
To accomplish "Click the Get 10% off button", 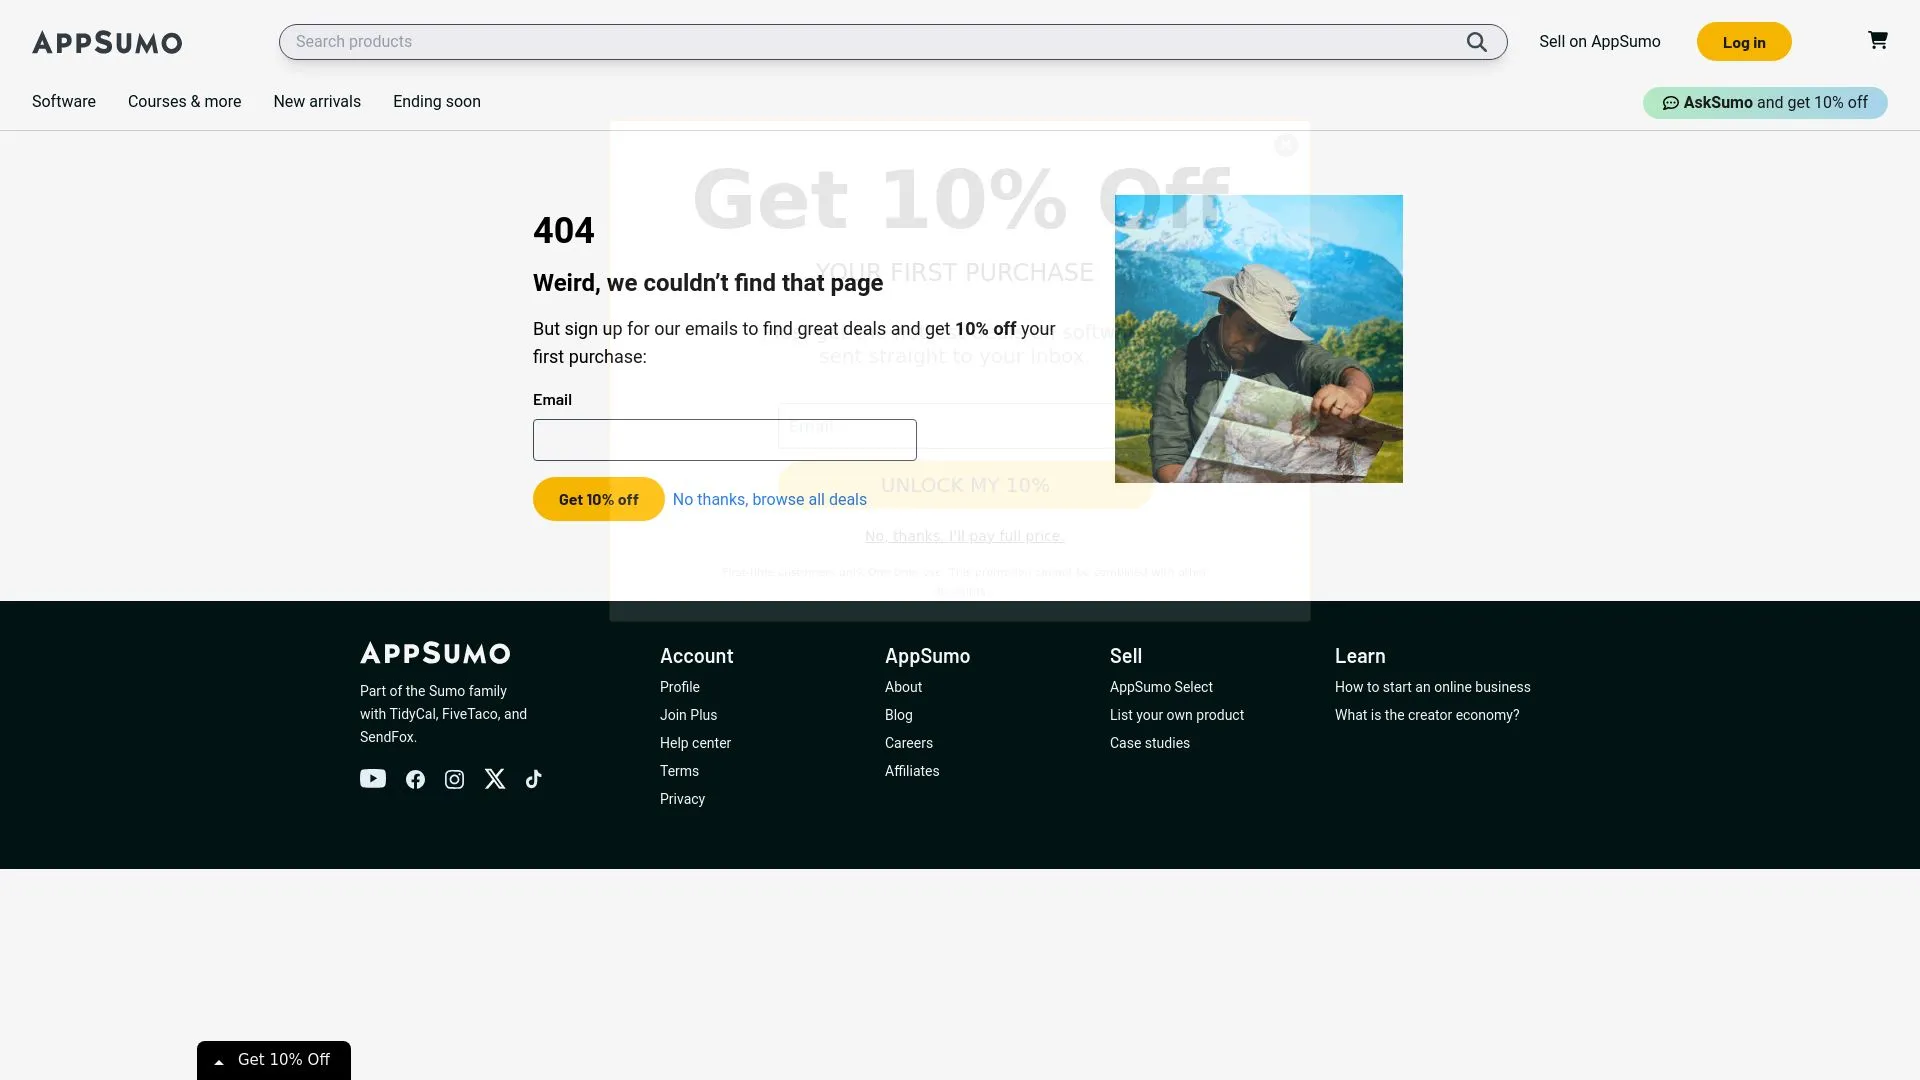I will tap(598, 499).
